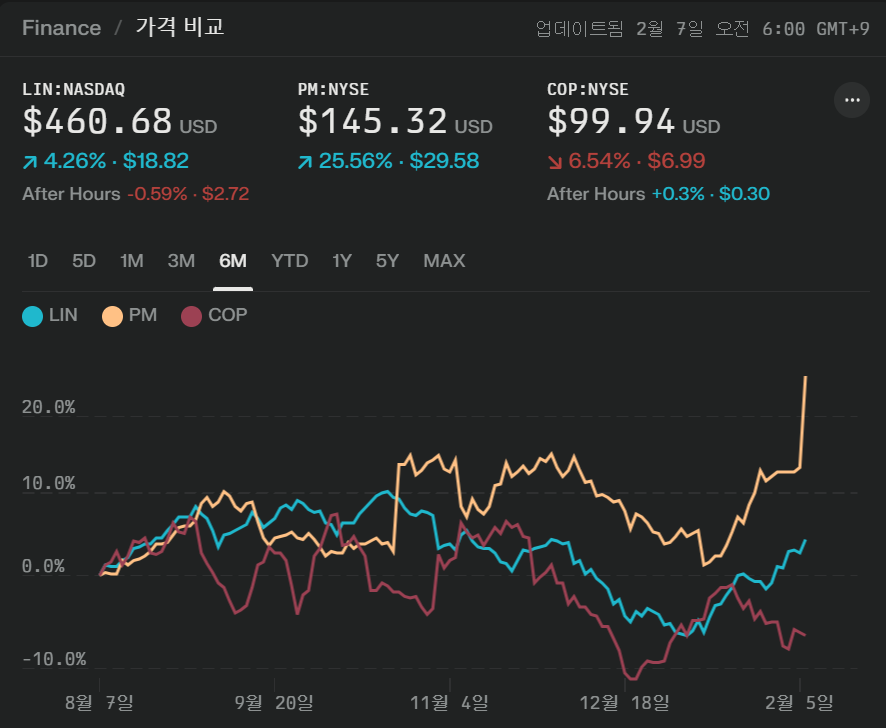The image size is (886, 728).
Task: Select the 1D time range tab
Action: tap(38, 261)
